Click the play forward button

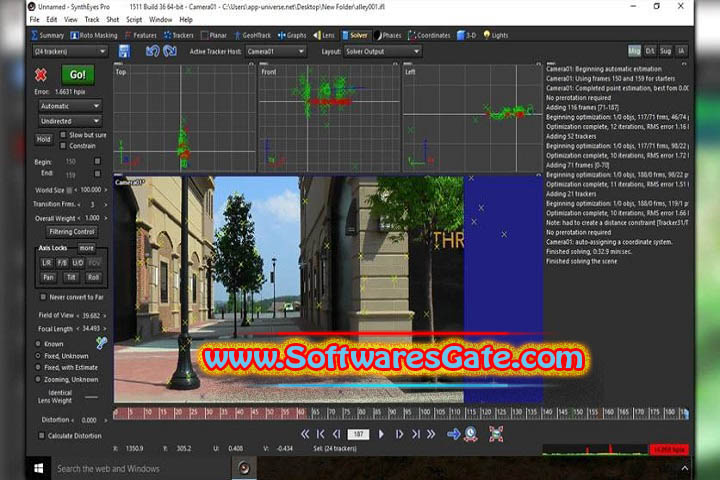381,434
